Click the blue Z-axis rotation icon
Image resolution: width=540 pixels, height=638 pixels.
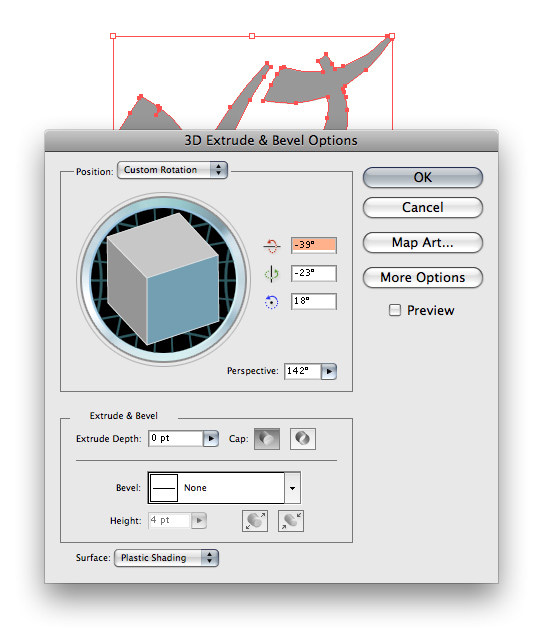click(x=271, y=302)
